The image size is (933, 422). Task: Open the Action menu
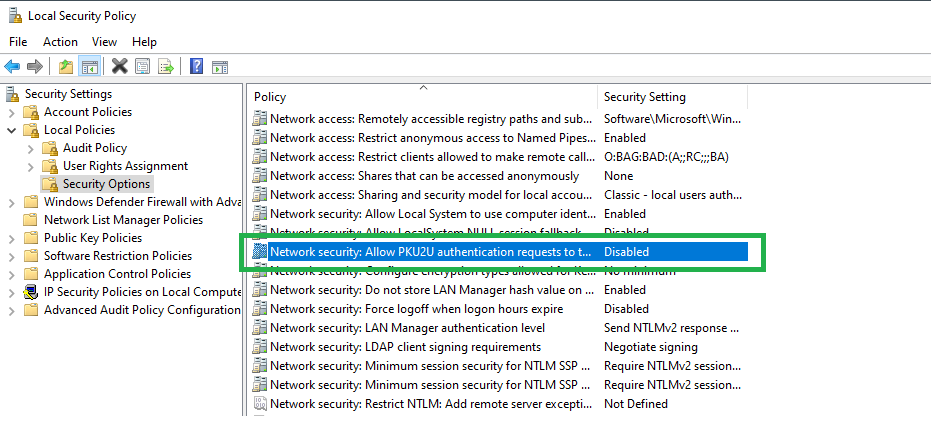click(x=60, y=42)
